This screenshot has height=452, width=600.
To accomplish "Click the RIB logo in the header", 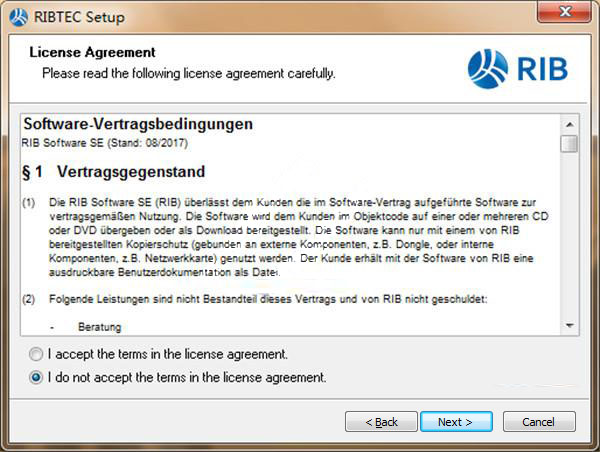I will click(517, 68).
